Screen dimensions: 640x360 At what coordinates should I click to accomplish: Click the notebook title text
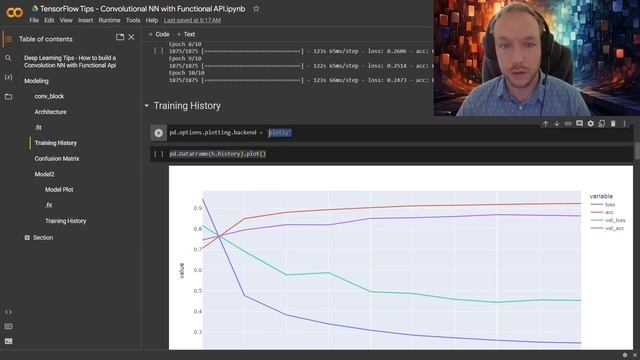point(142,9)
